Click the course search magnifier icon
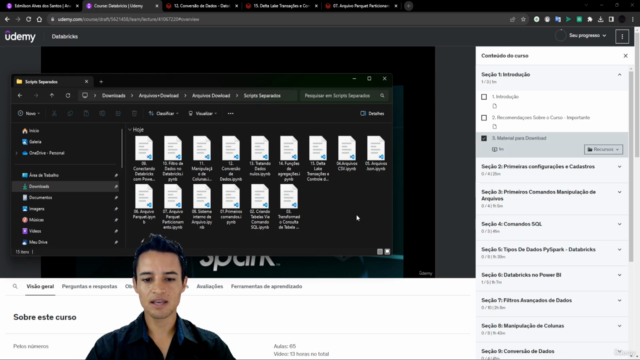Screen dimensions: 640x360 [15, 287]
